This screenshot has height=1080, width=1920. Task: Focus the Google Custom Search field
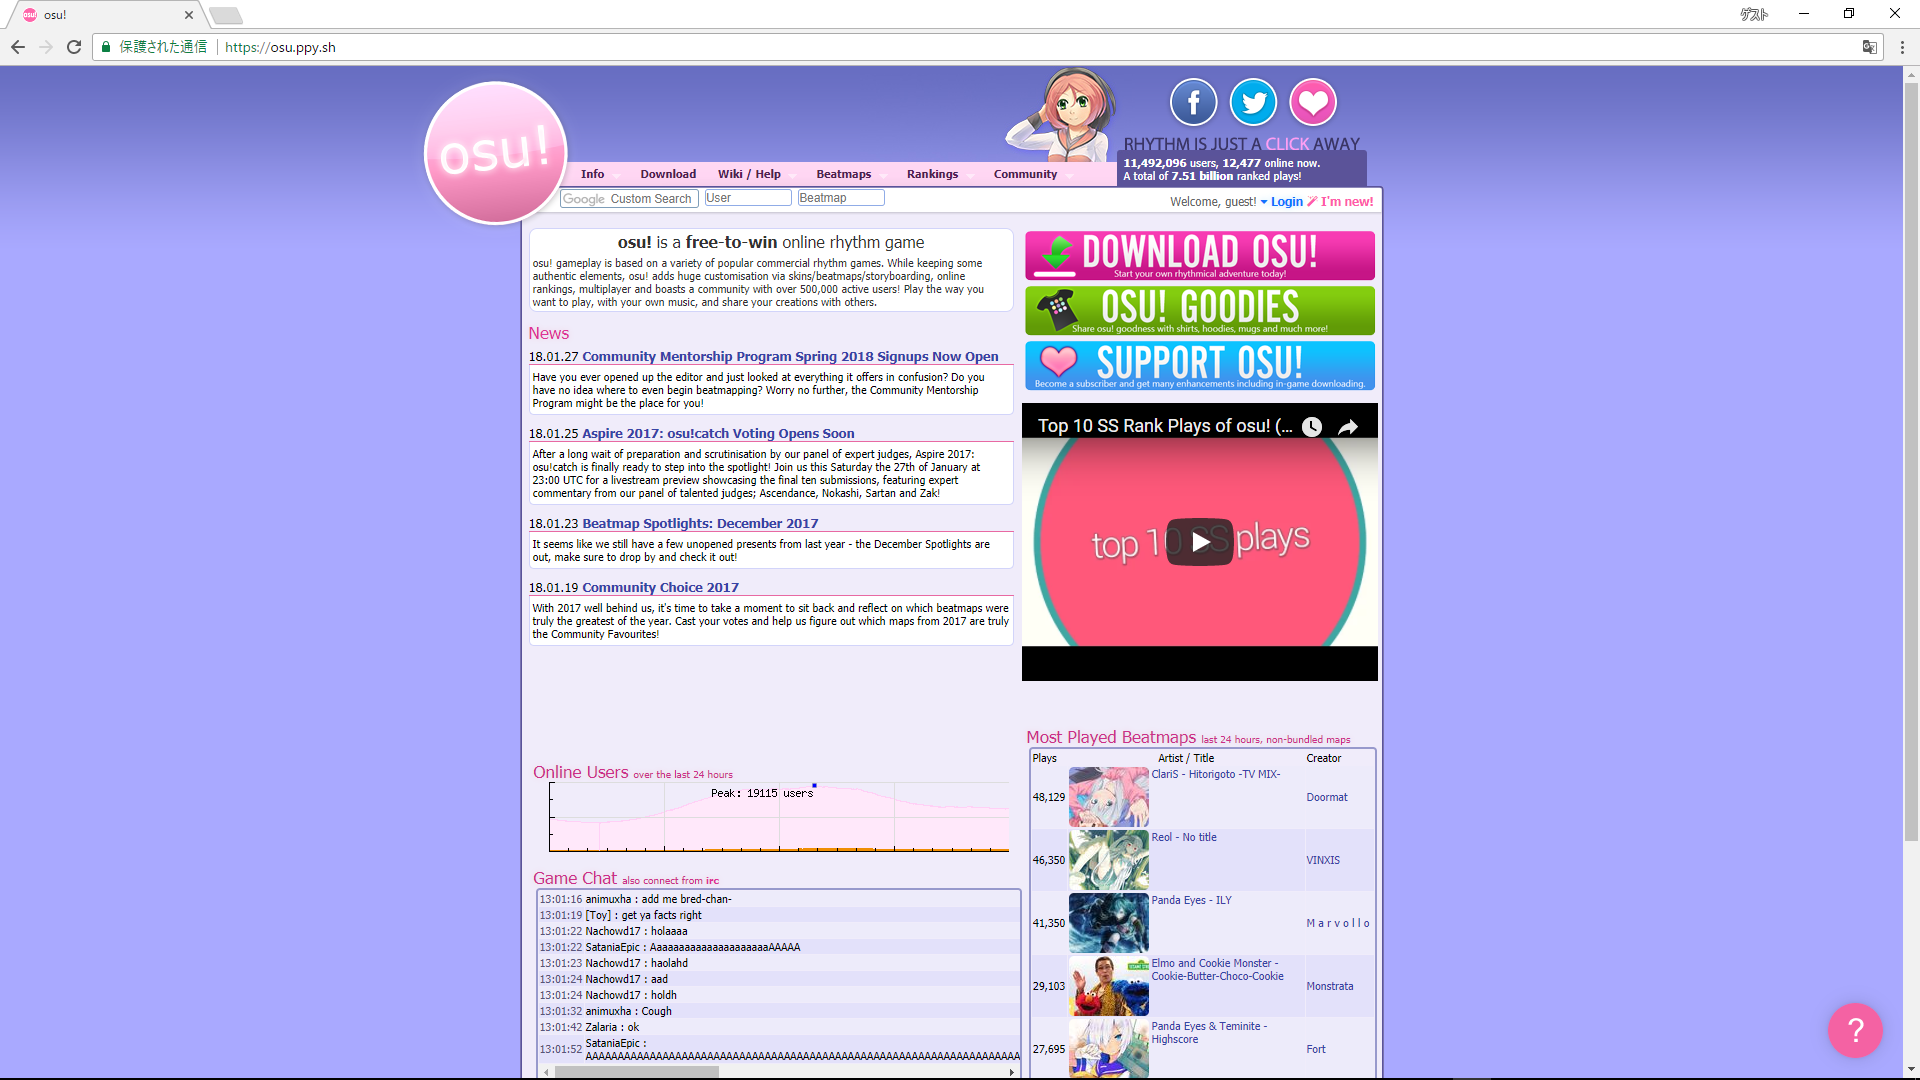coord(629,199)
